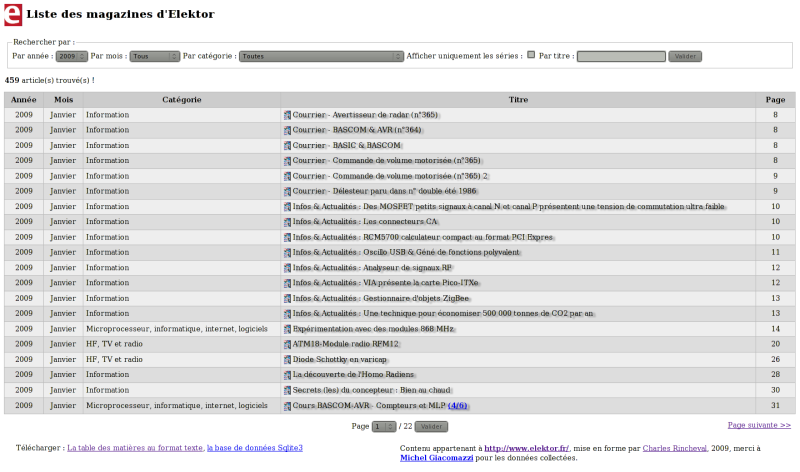The height and width of the screenshot is (472, 800).
Task: Download 'la base de données Sqlite3' link
Action: [x=255, y=448]
